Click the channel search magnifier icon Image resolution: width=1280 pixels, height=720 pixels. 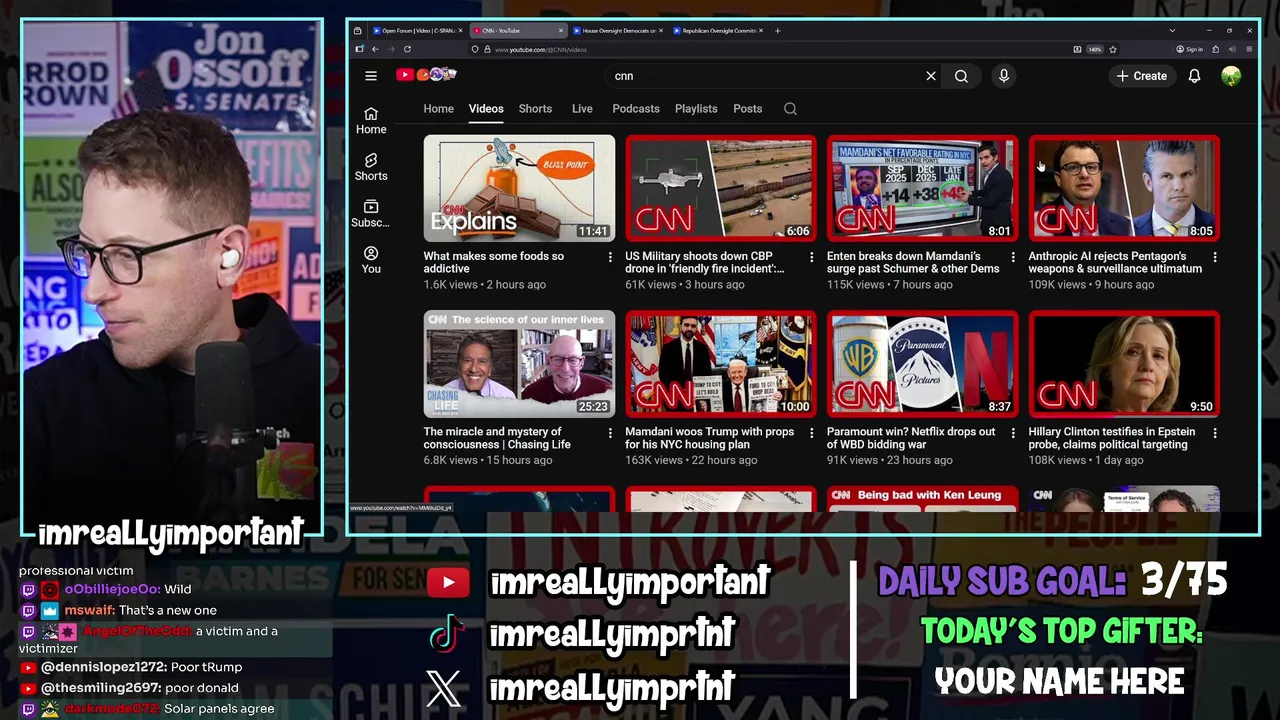tap(790, 109)
